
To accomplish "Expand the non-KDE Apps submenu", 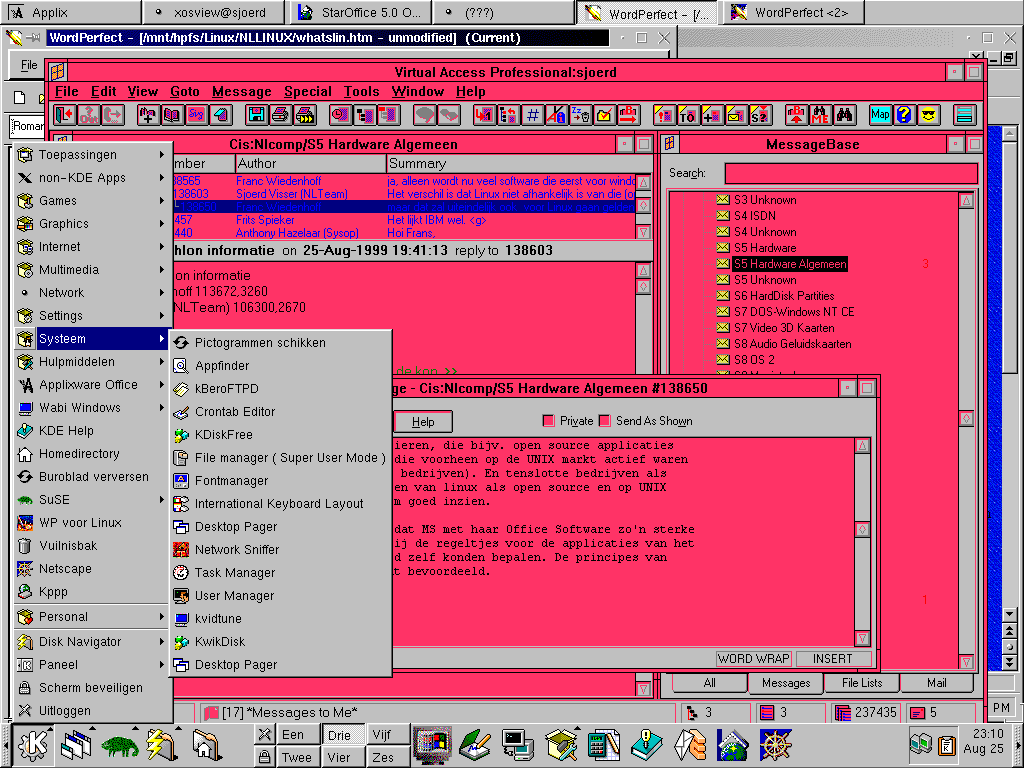I will tap(91, 178).
